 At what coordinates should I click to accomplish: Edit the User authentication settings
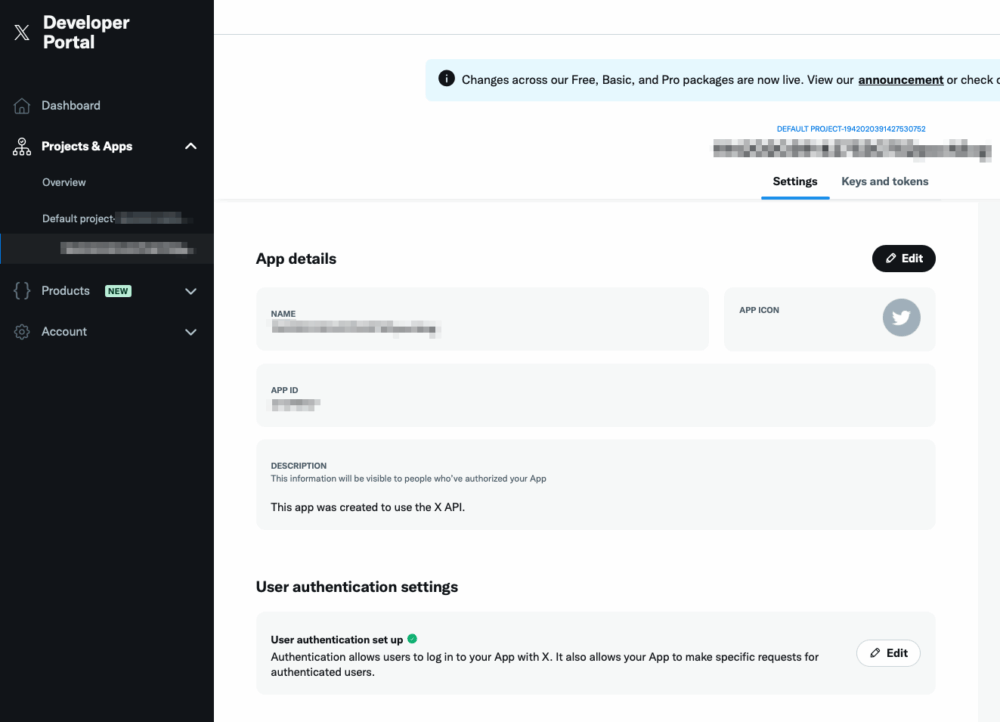[x=888, y=653]
